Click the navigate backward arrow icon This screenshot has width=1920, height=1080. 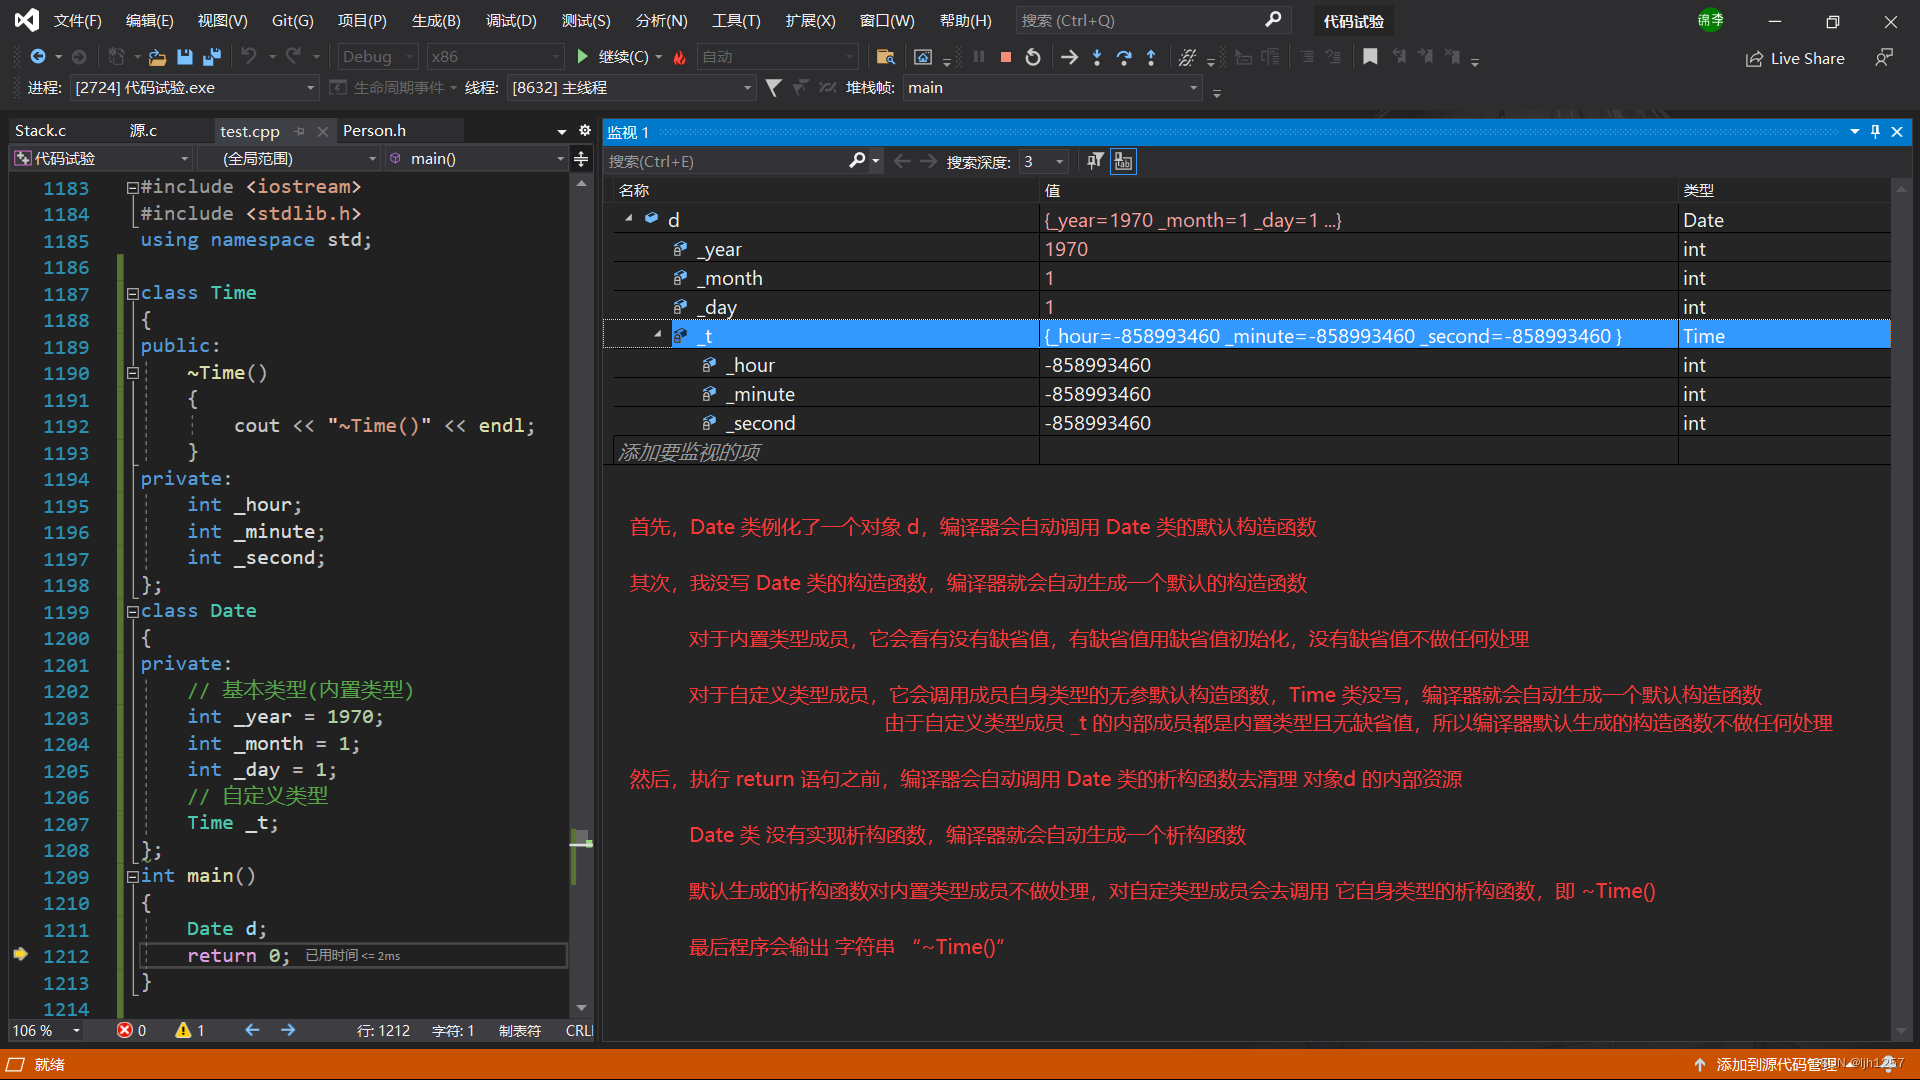[x=38, y=57]
